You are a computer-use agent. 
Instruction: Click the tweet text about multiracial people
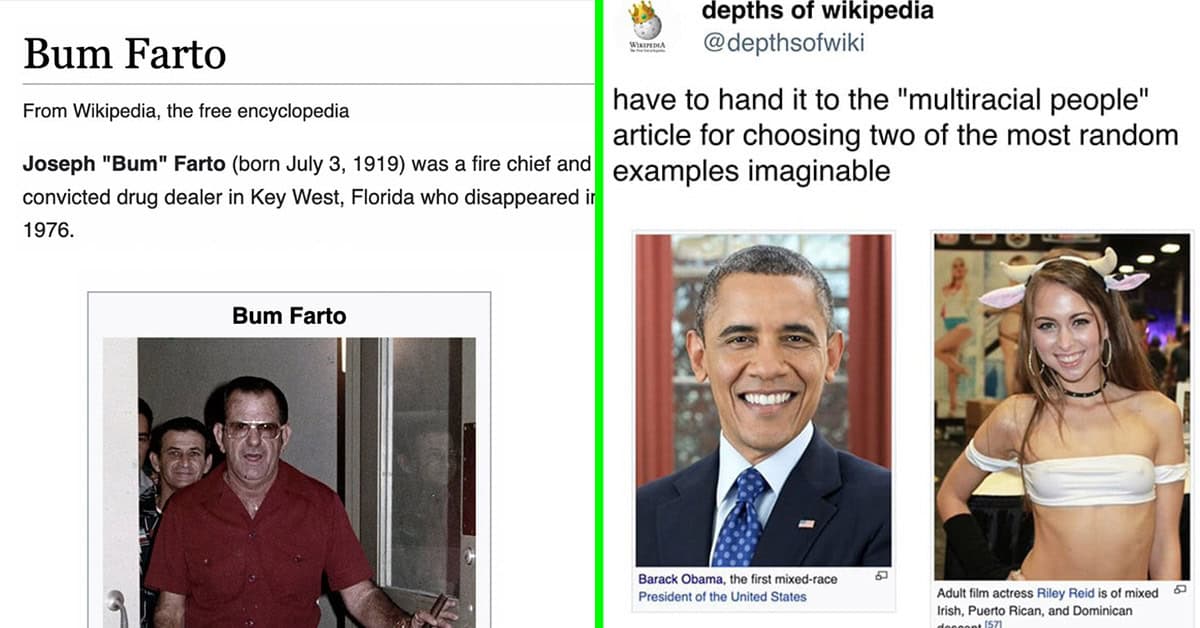[x=896, y=135]
